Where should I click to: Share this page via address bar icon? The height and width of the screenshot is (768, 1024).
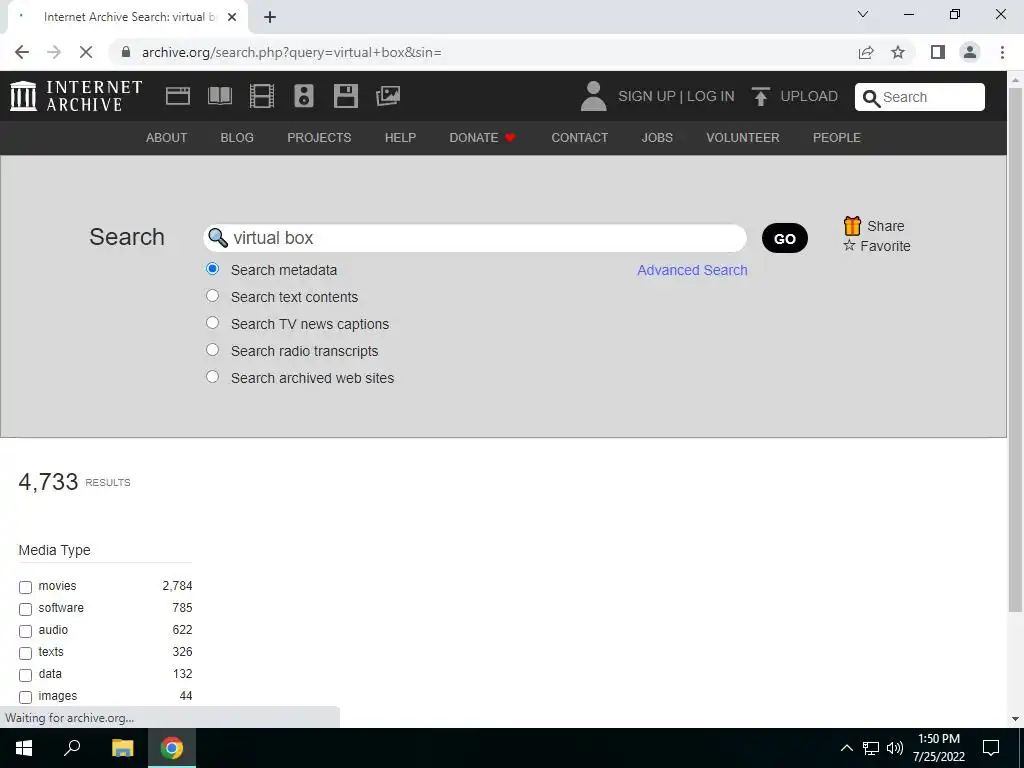coord(866,52)
